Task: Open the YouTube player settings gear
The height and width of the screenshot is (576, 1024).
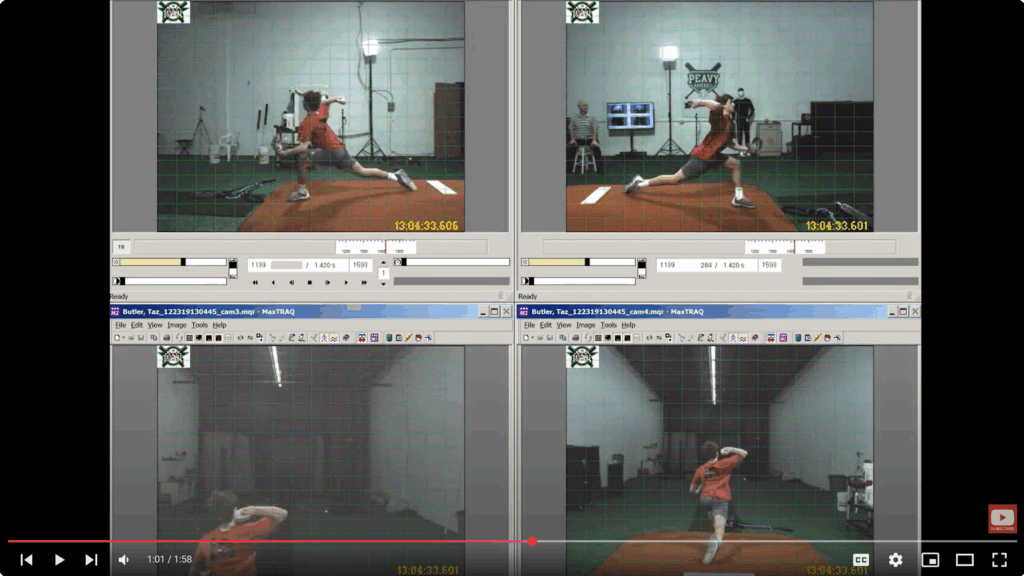Action: tap(895, 560)
